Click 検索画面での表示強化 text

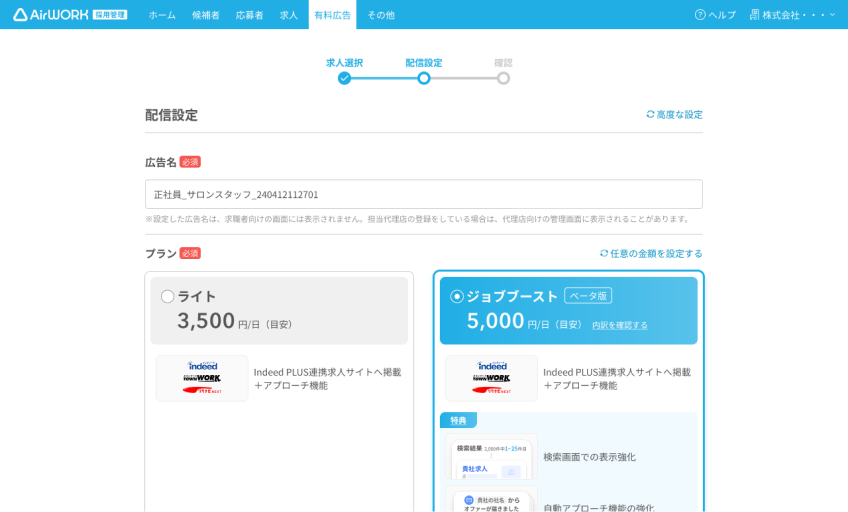[x=589, y=457]
